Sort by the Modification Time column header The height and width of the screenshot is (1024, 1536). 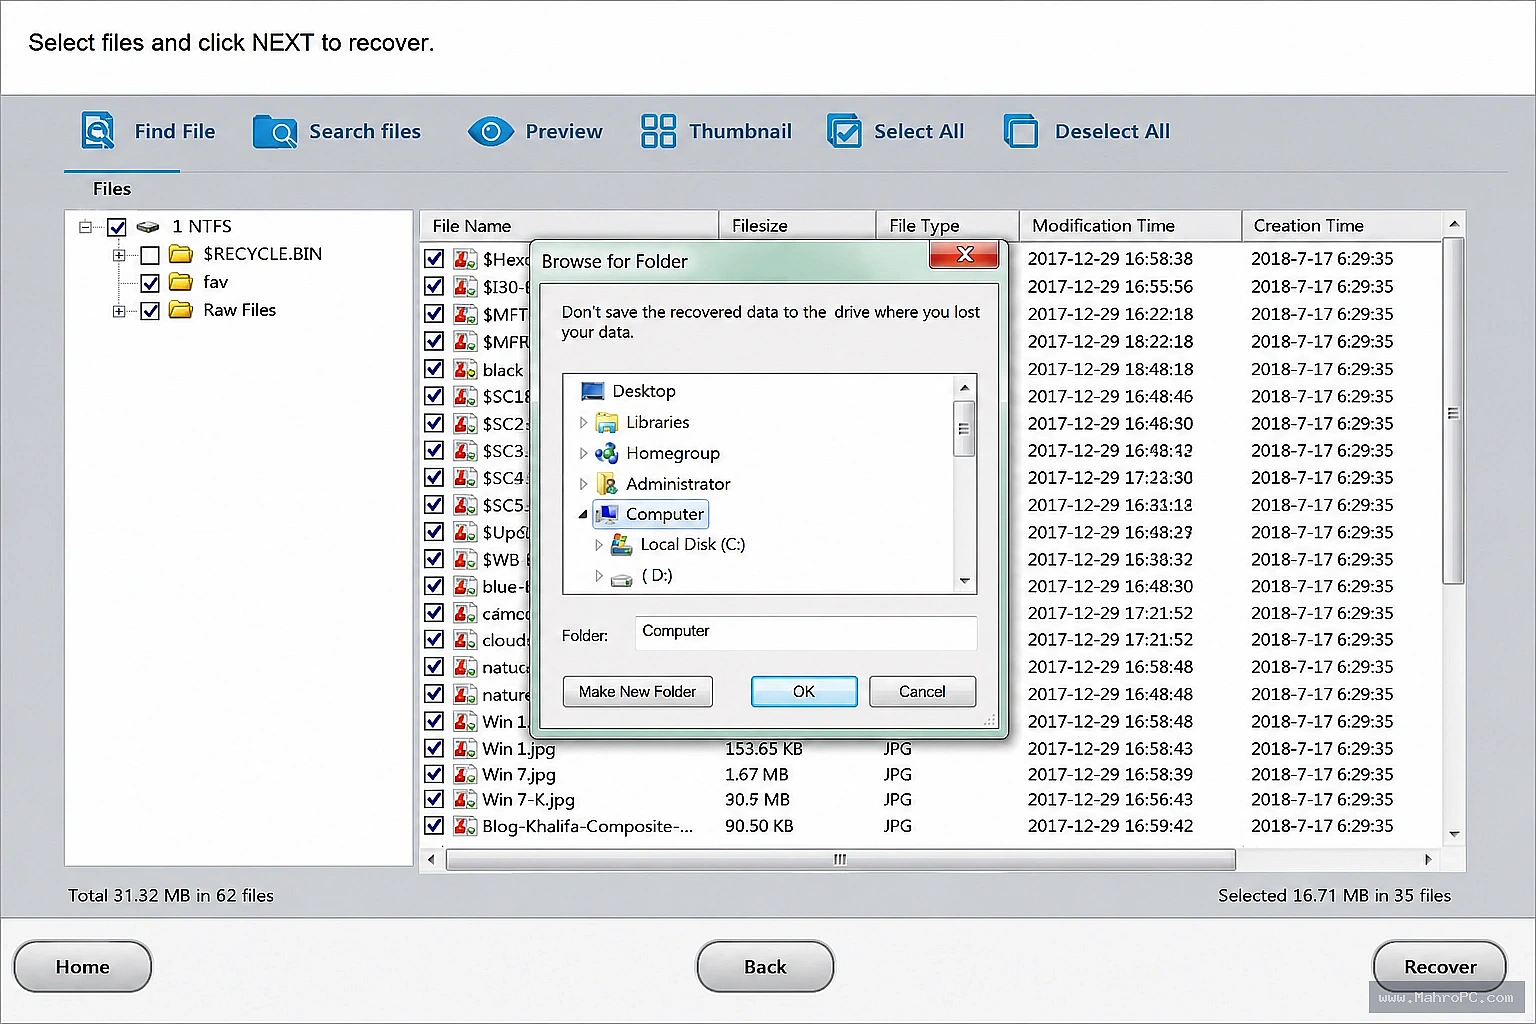coord(1130,226)
